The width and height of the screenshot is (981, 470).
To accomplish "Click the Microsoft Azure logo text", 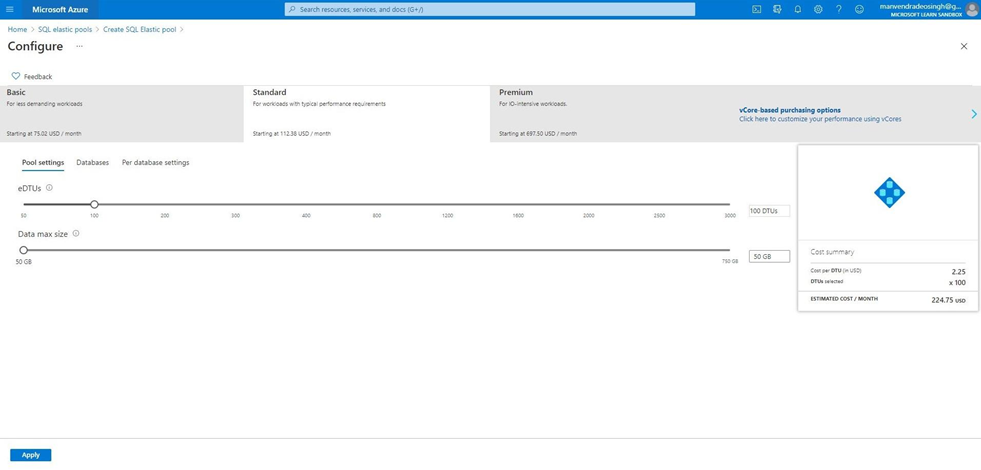I will pos(60,9).
